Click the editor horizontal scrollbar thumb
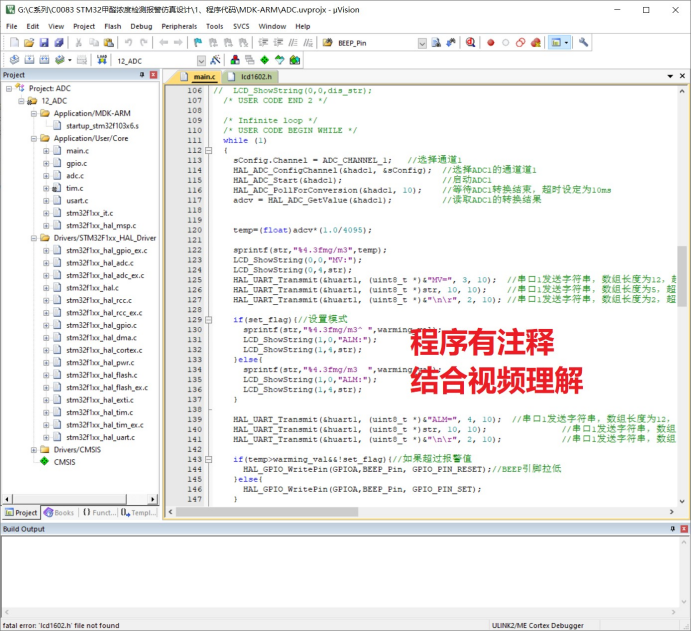This screenshot has height=631, width=692. (267, 512)
